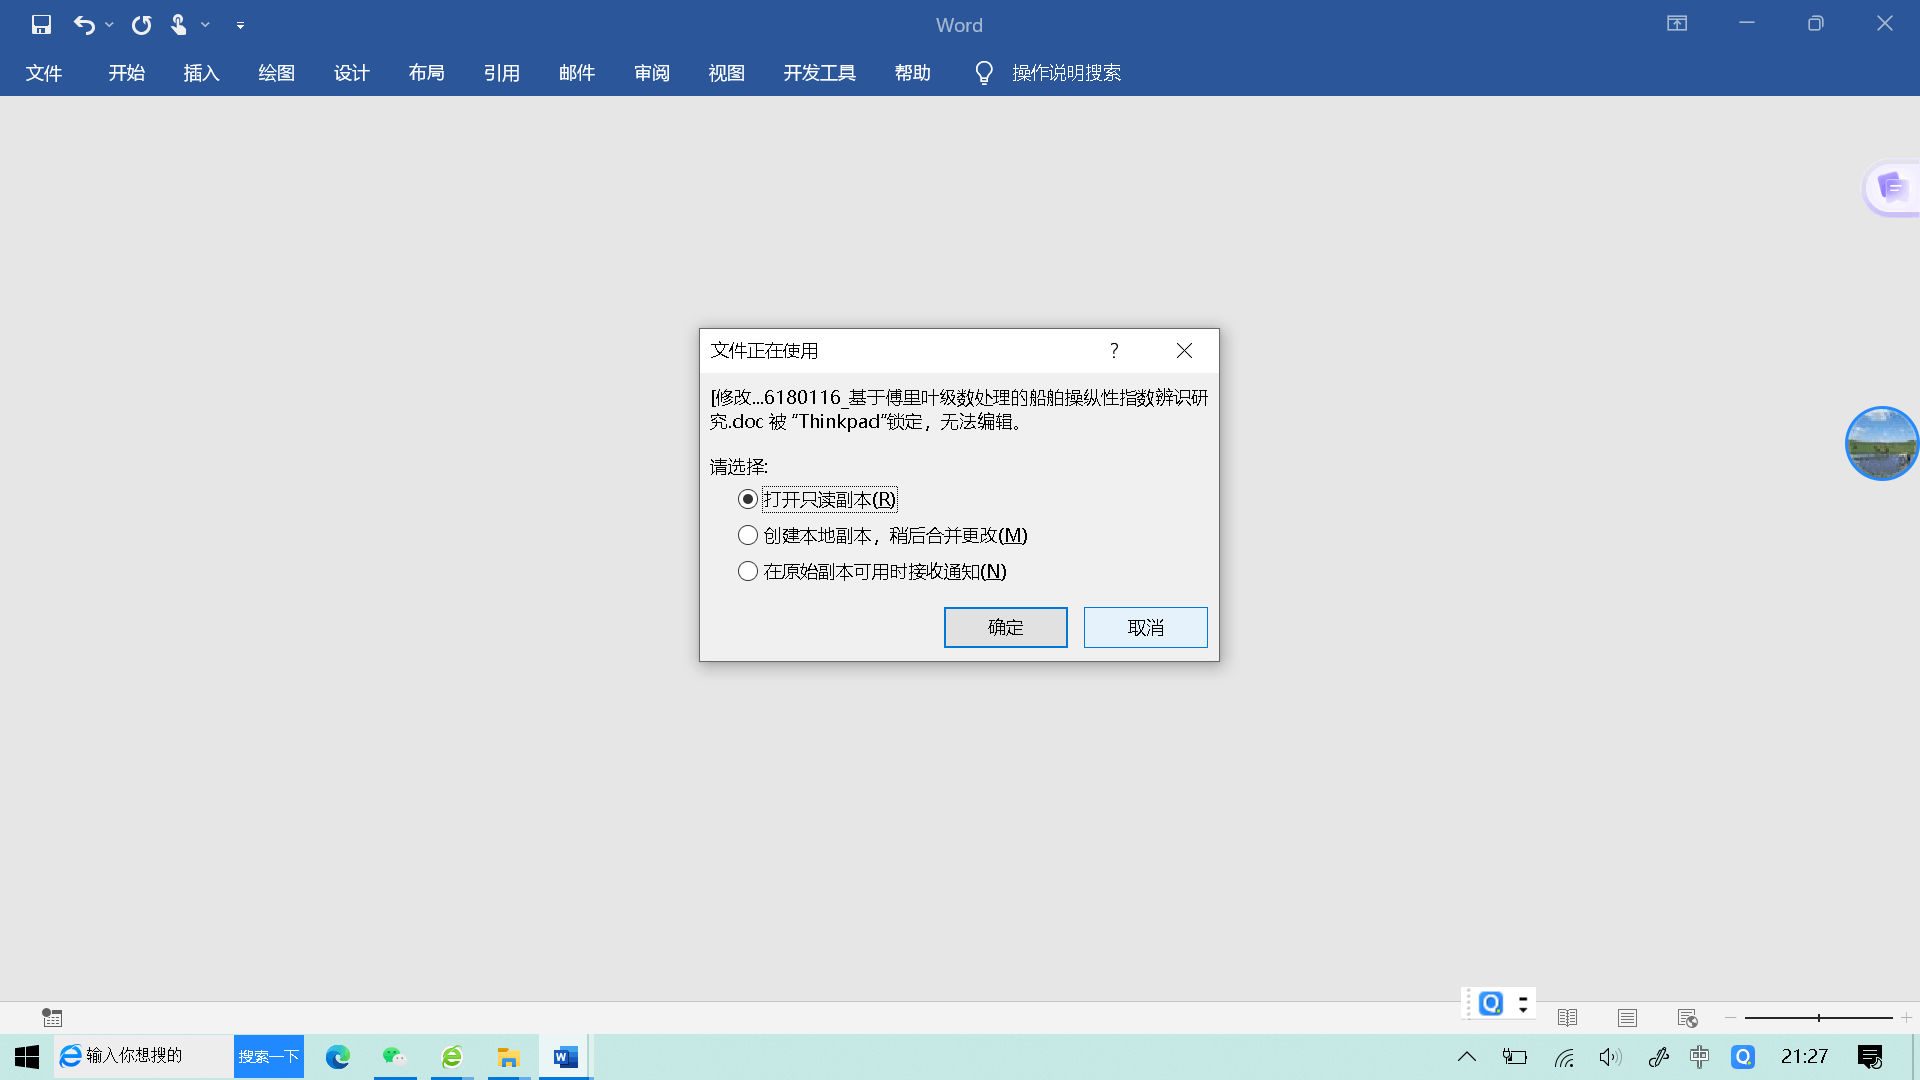Switch to Web Layout view icon

[x=1687, y=1018]
